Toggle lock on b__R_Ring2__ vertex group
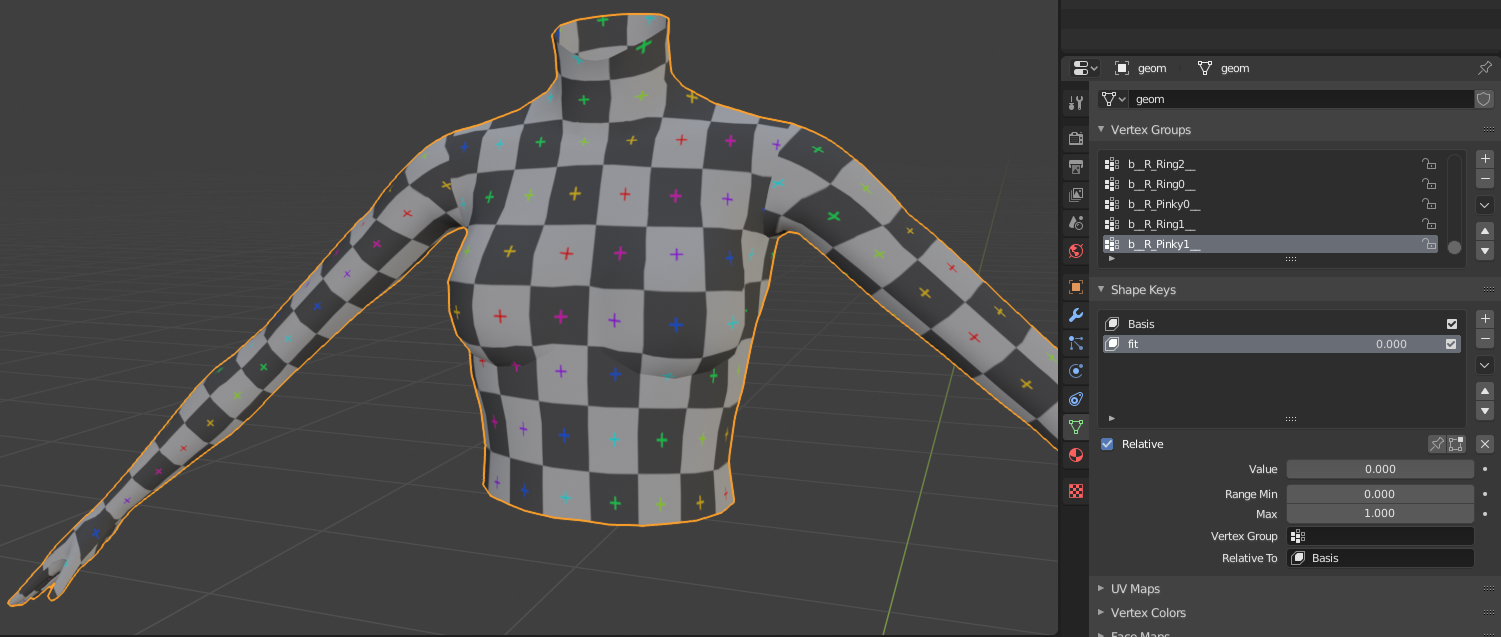This screenshot has width=1501, height=637. click(1429, 164)
